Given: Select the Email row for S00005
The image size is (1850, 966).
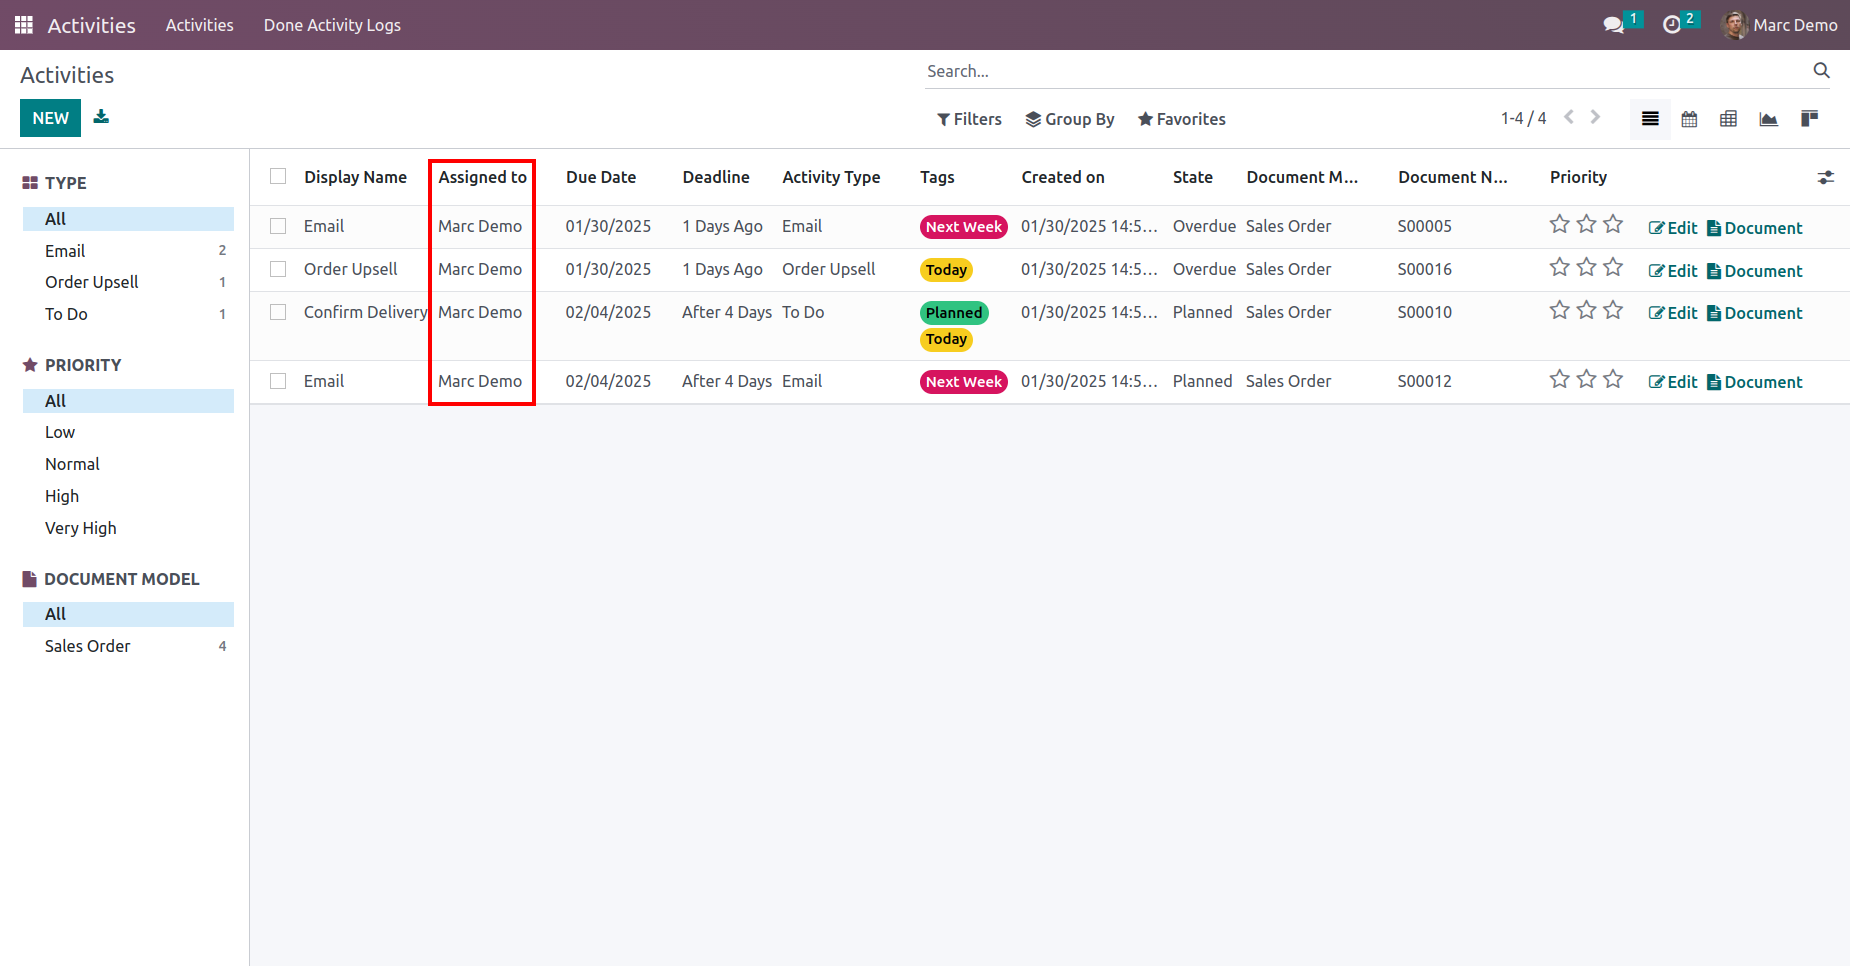Looking at the screenshot, I should pyautogui.click(x=278, y=226).
